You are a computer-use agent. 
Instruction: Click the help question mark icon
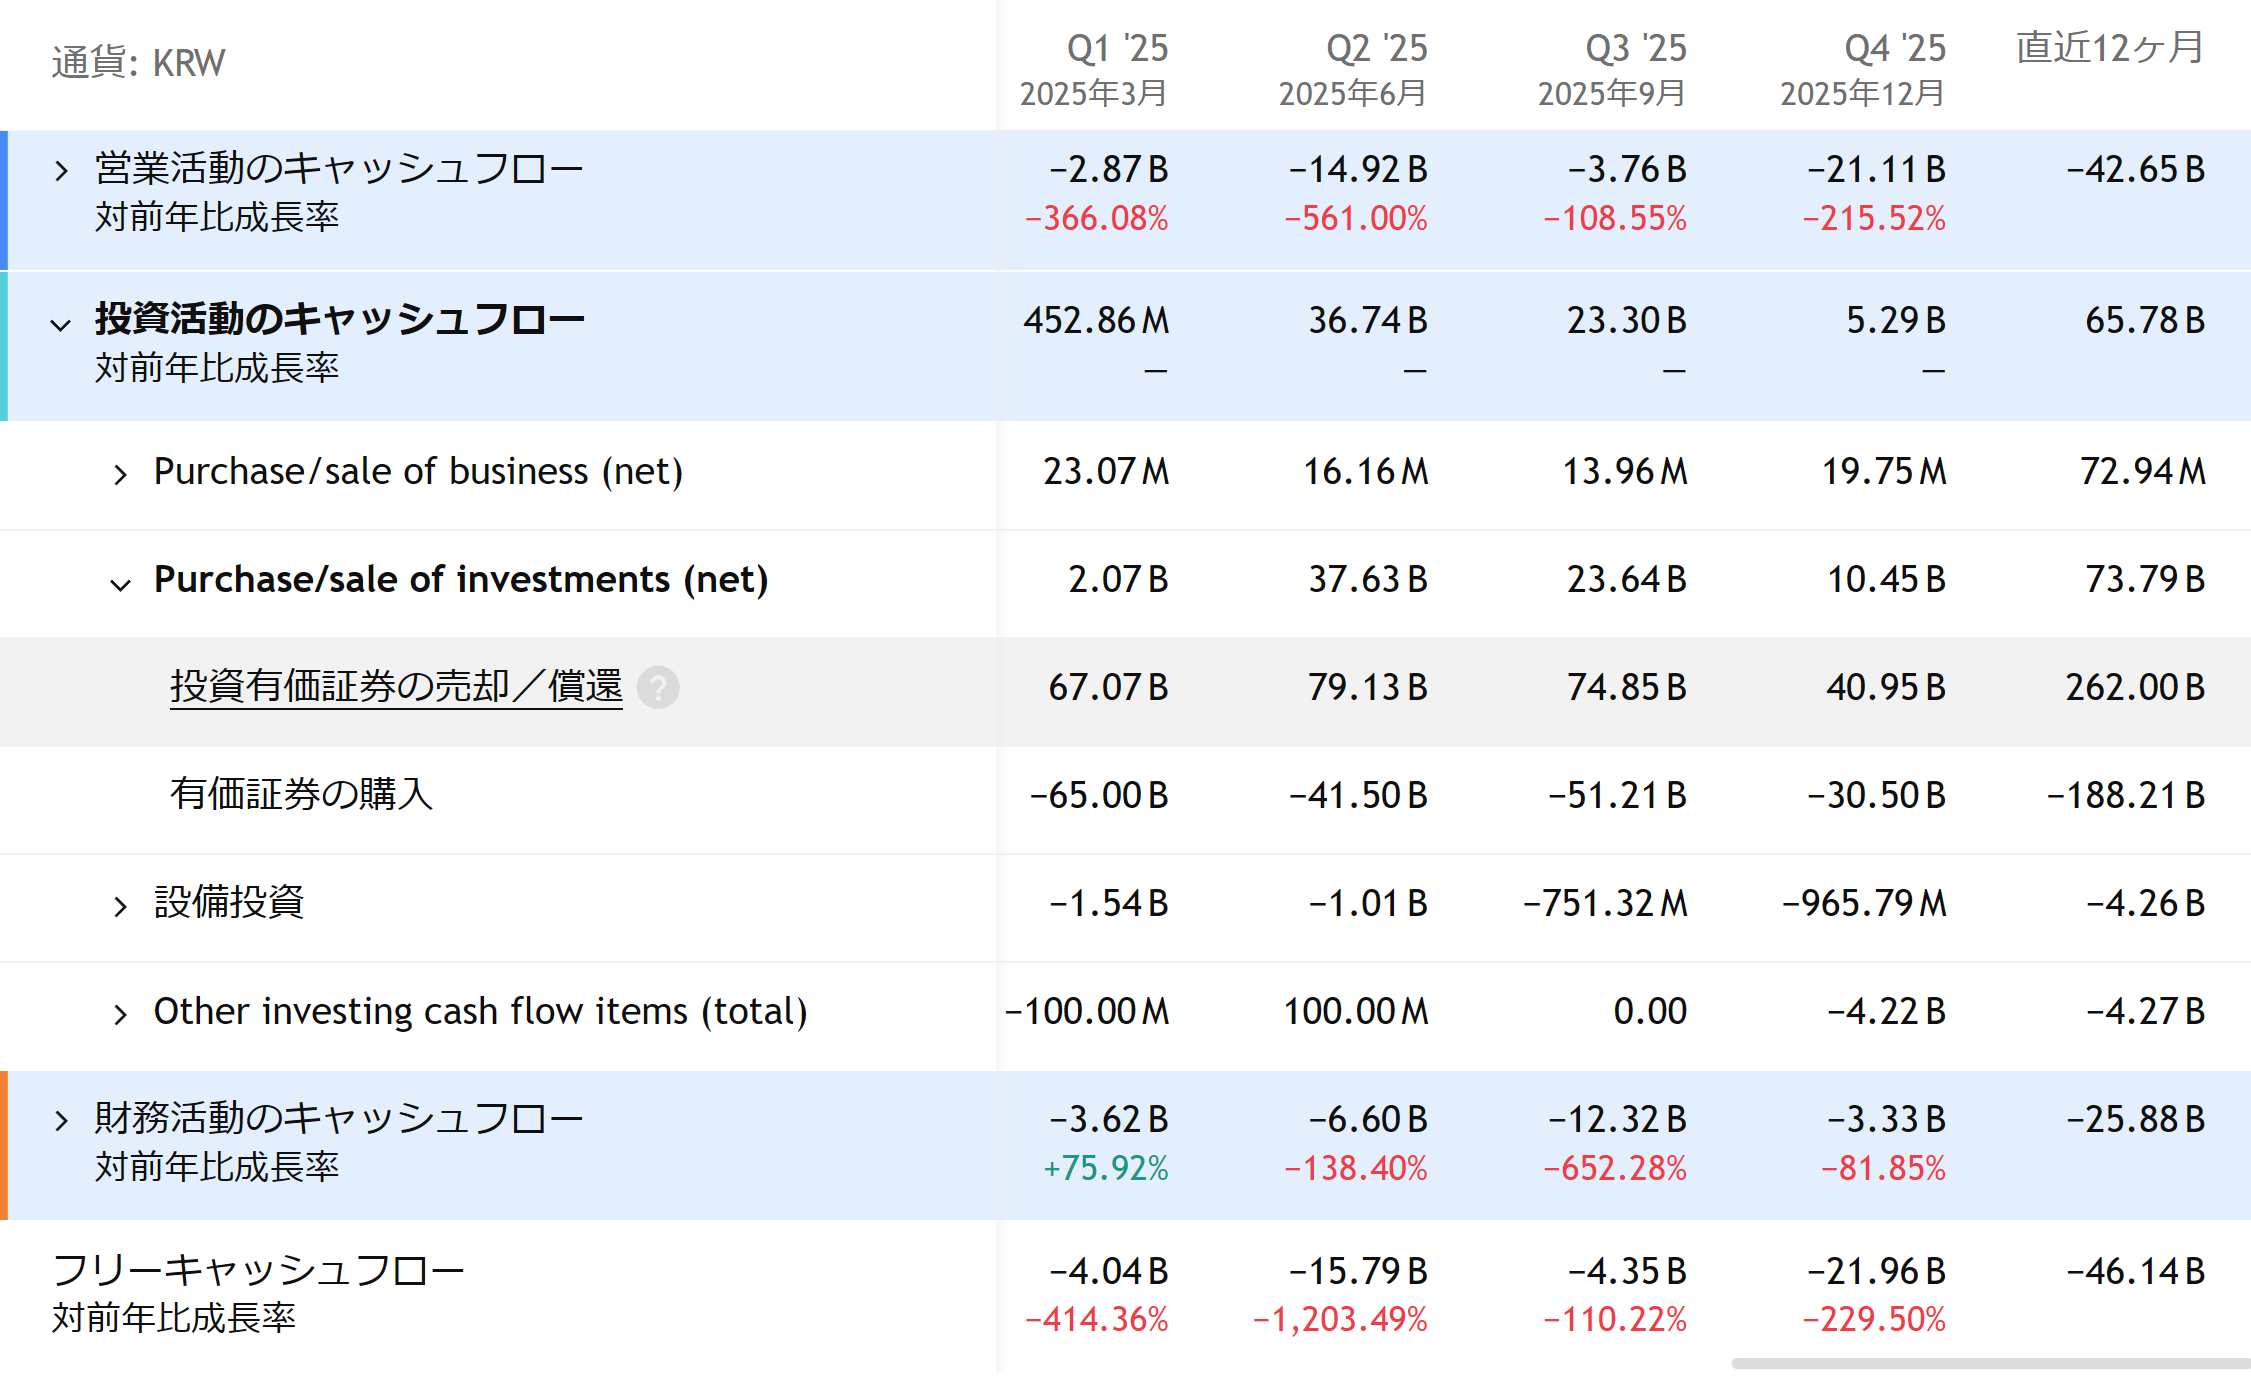[x=658, y=688]
